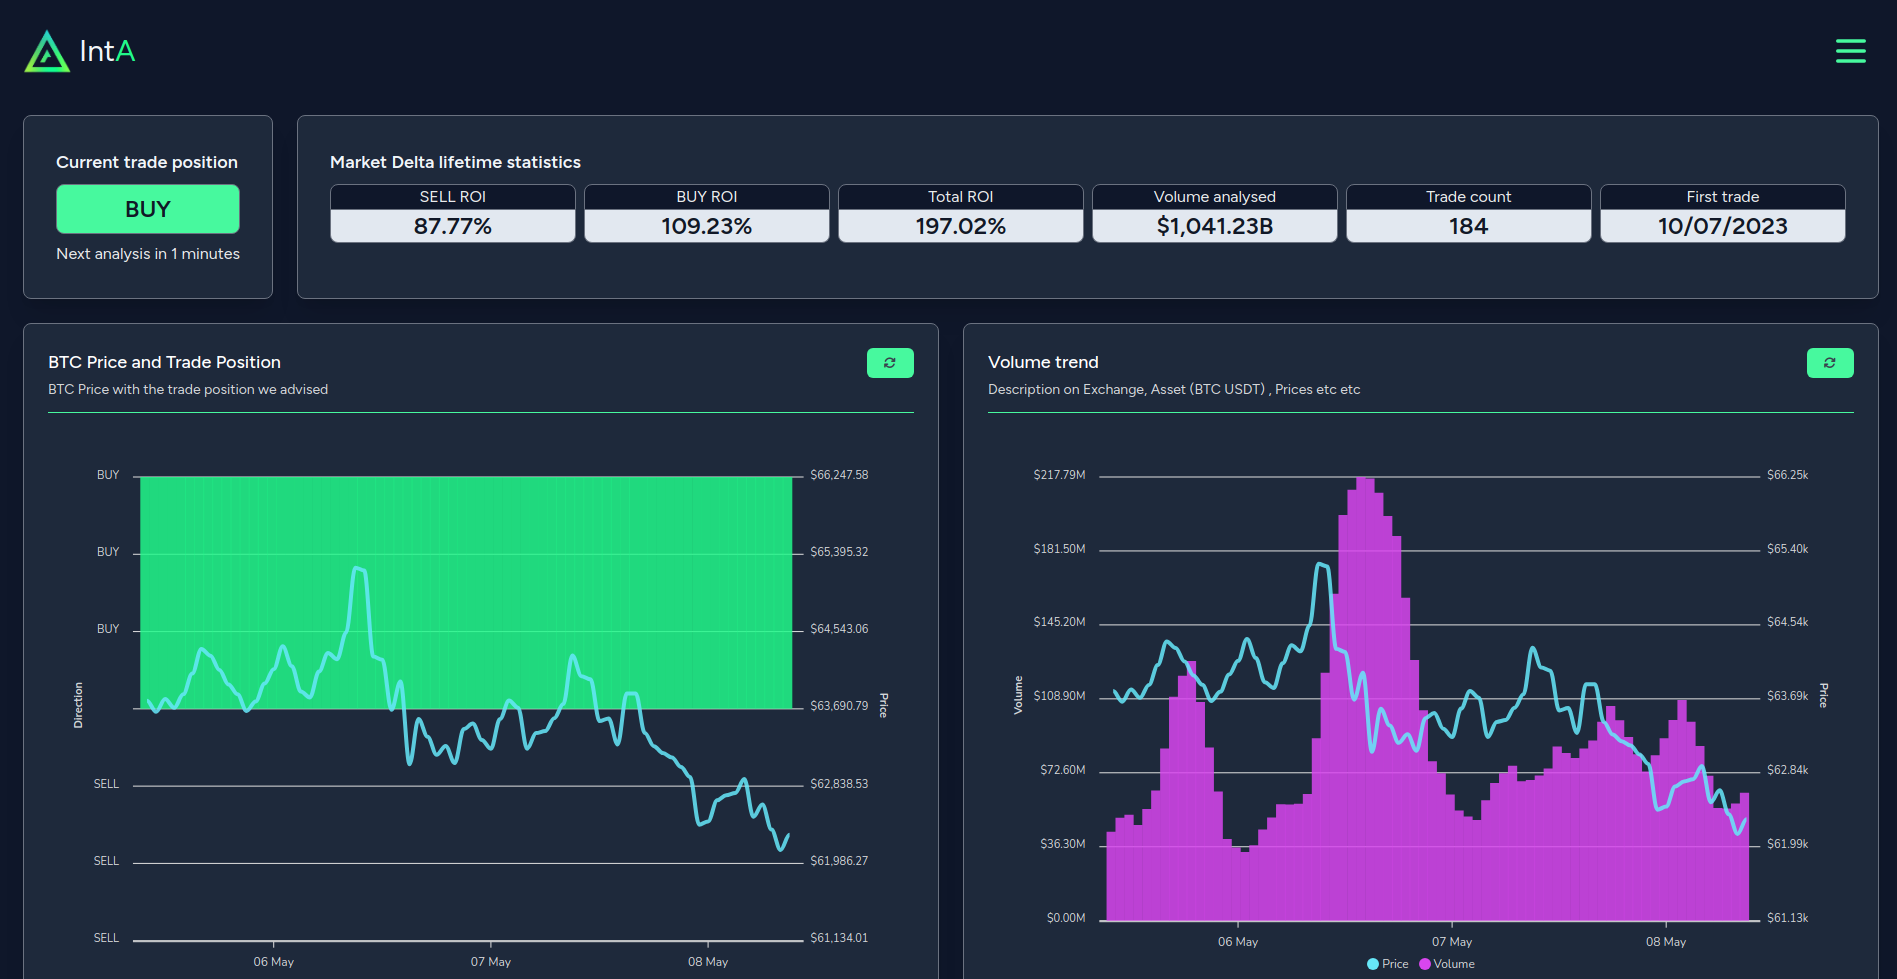Click the 06 May tick in Volume trend chart
The height and width of the screenshot is (979, 1897).
pos(1238,942)
